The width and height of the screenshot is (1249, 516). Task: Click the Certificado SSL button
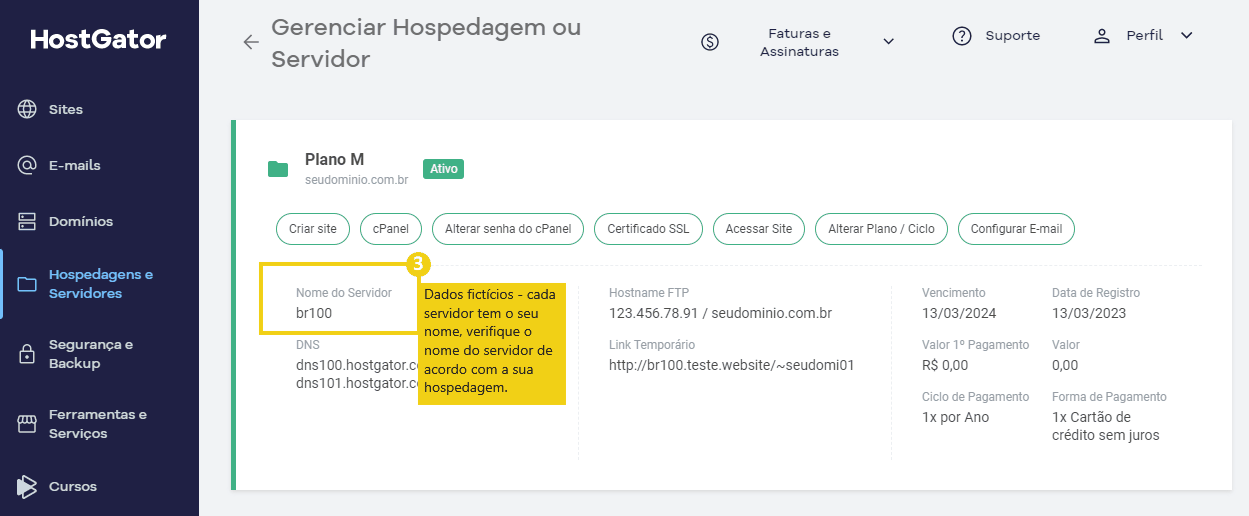(x=649, y=229)
